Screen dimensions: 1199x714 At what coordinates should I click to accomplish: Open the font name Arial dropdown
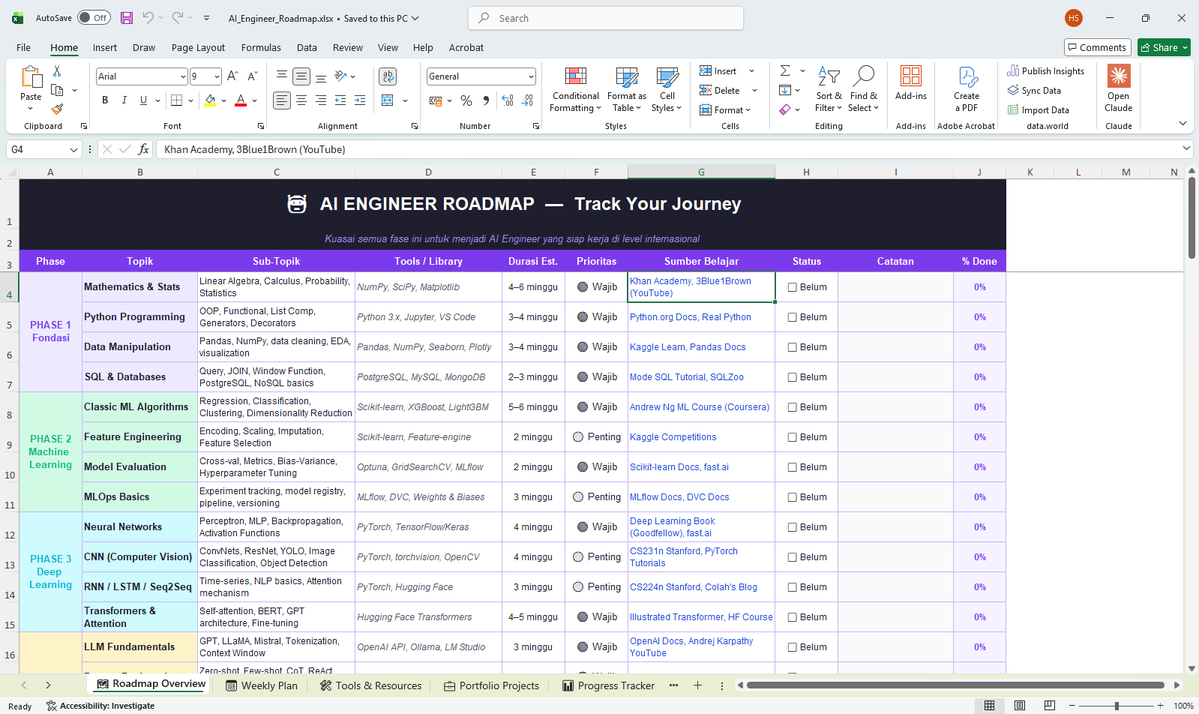click(x=183, y=76)
